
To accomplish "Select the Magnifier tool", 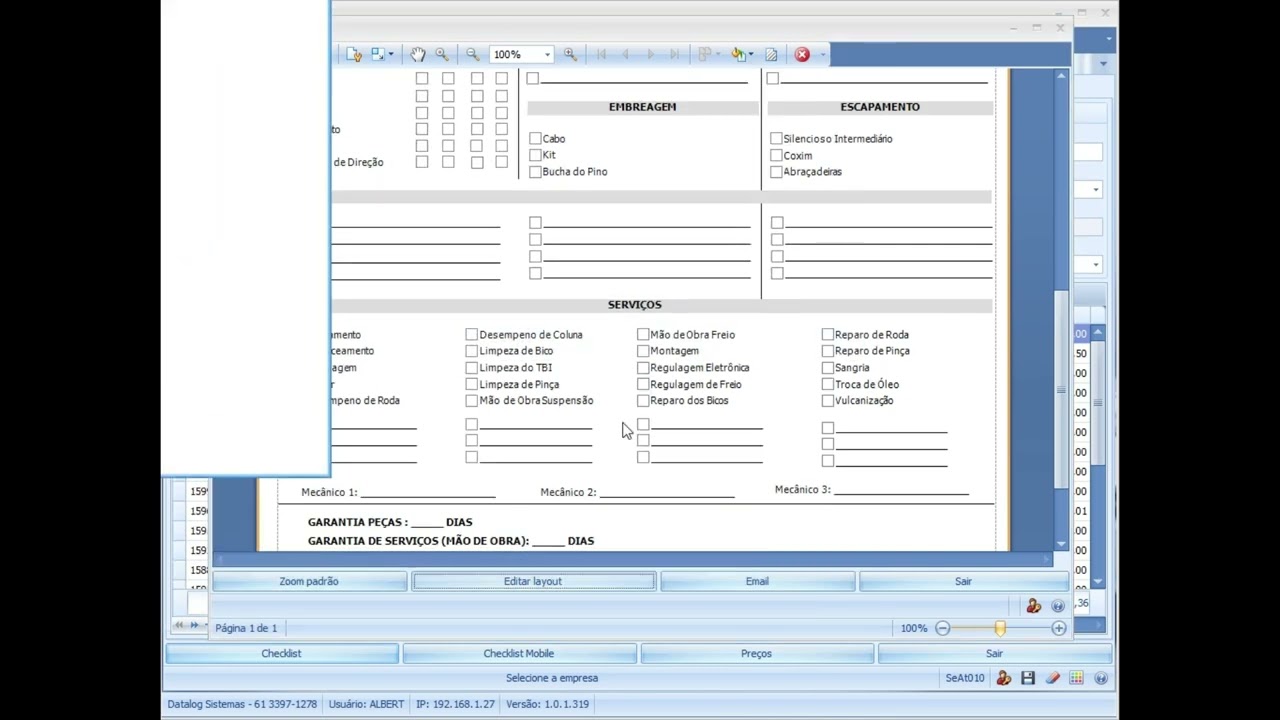I will coord(442,54).
